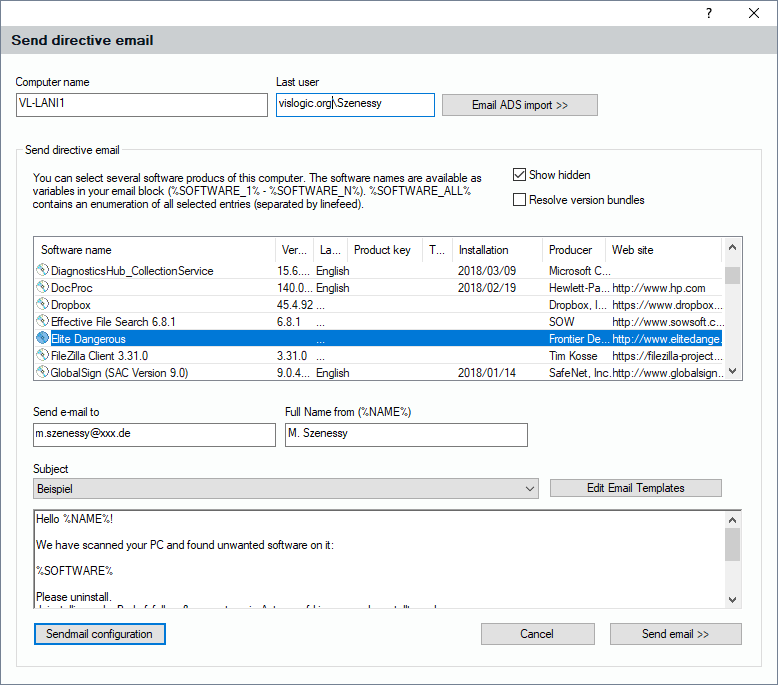
Task: Open the Subject dropdown
Action: 530,489
